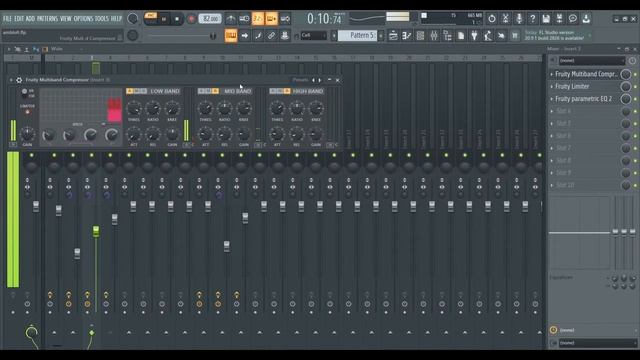Screen dimensions: 640x360
Task: Click the LOW BAND label button
Action: pyautogui.click(x=165, y=91)
